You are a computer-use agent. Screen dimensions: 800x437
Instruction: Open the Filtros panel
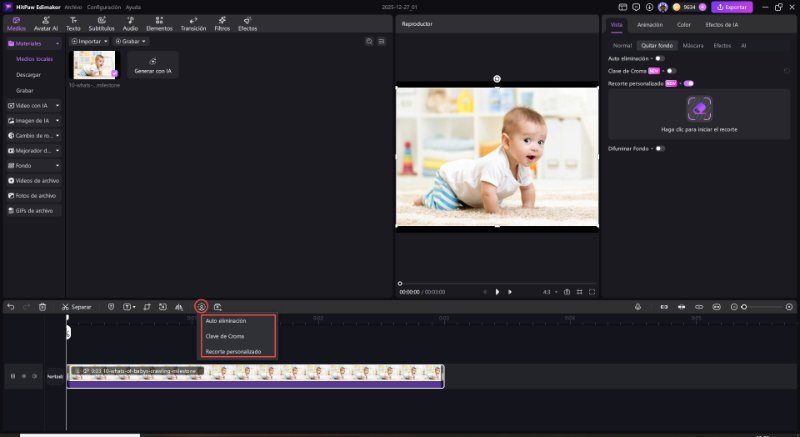220,24
